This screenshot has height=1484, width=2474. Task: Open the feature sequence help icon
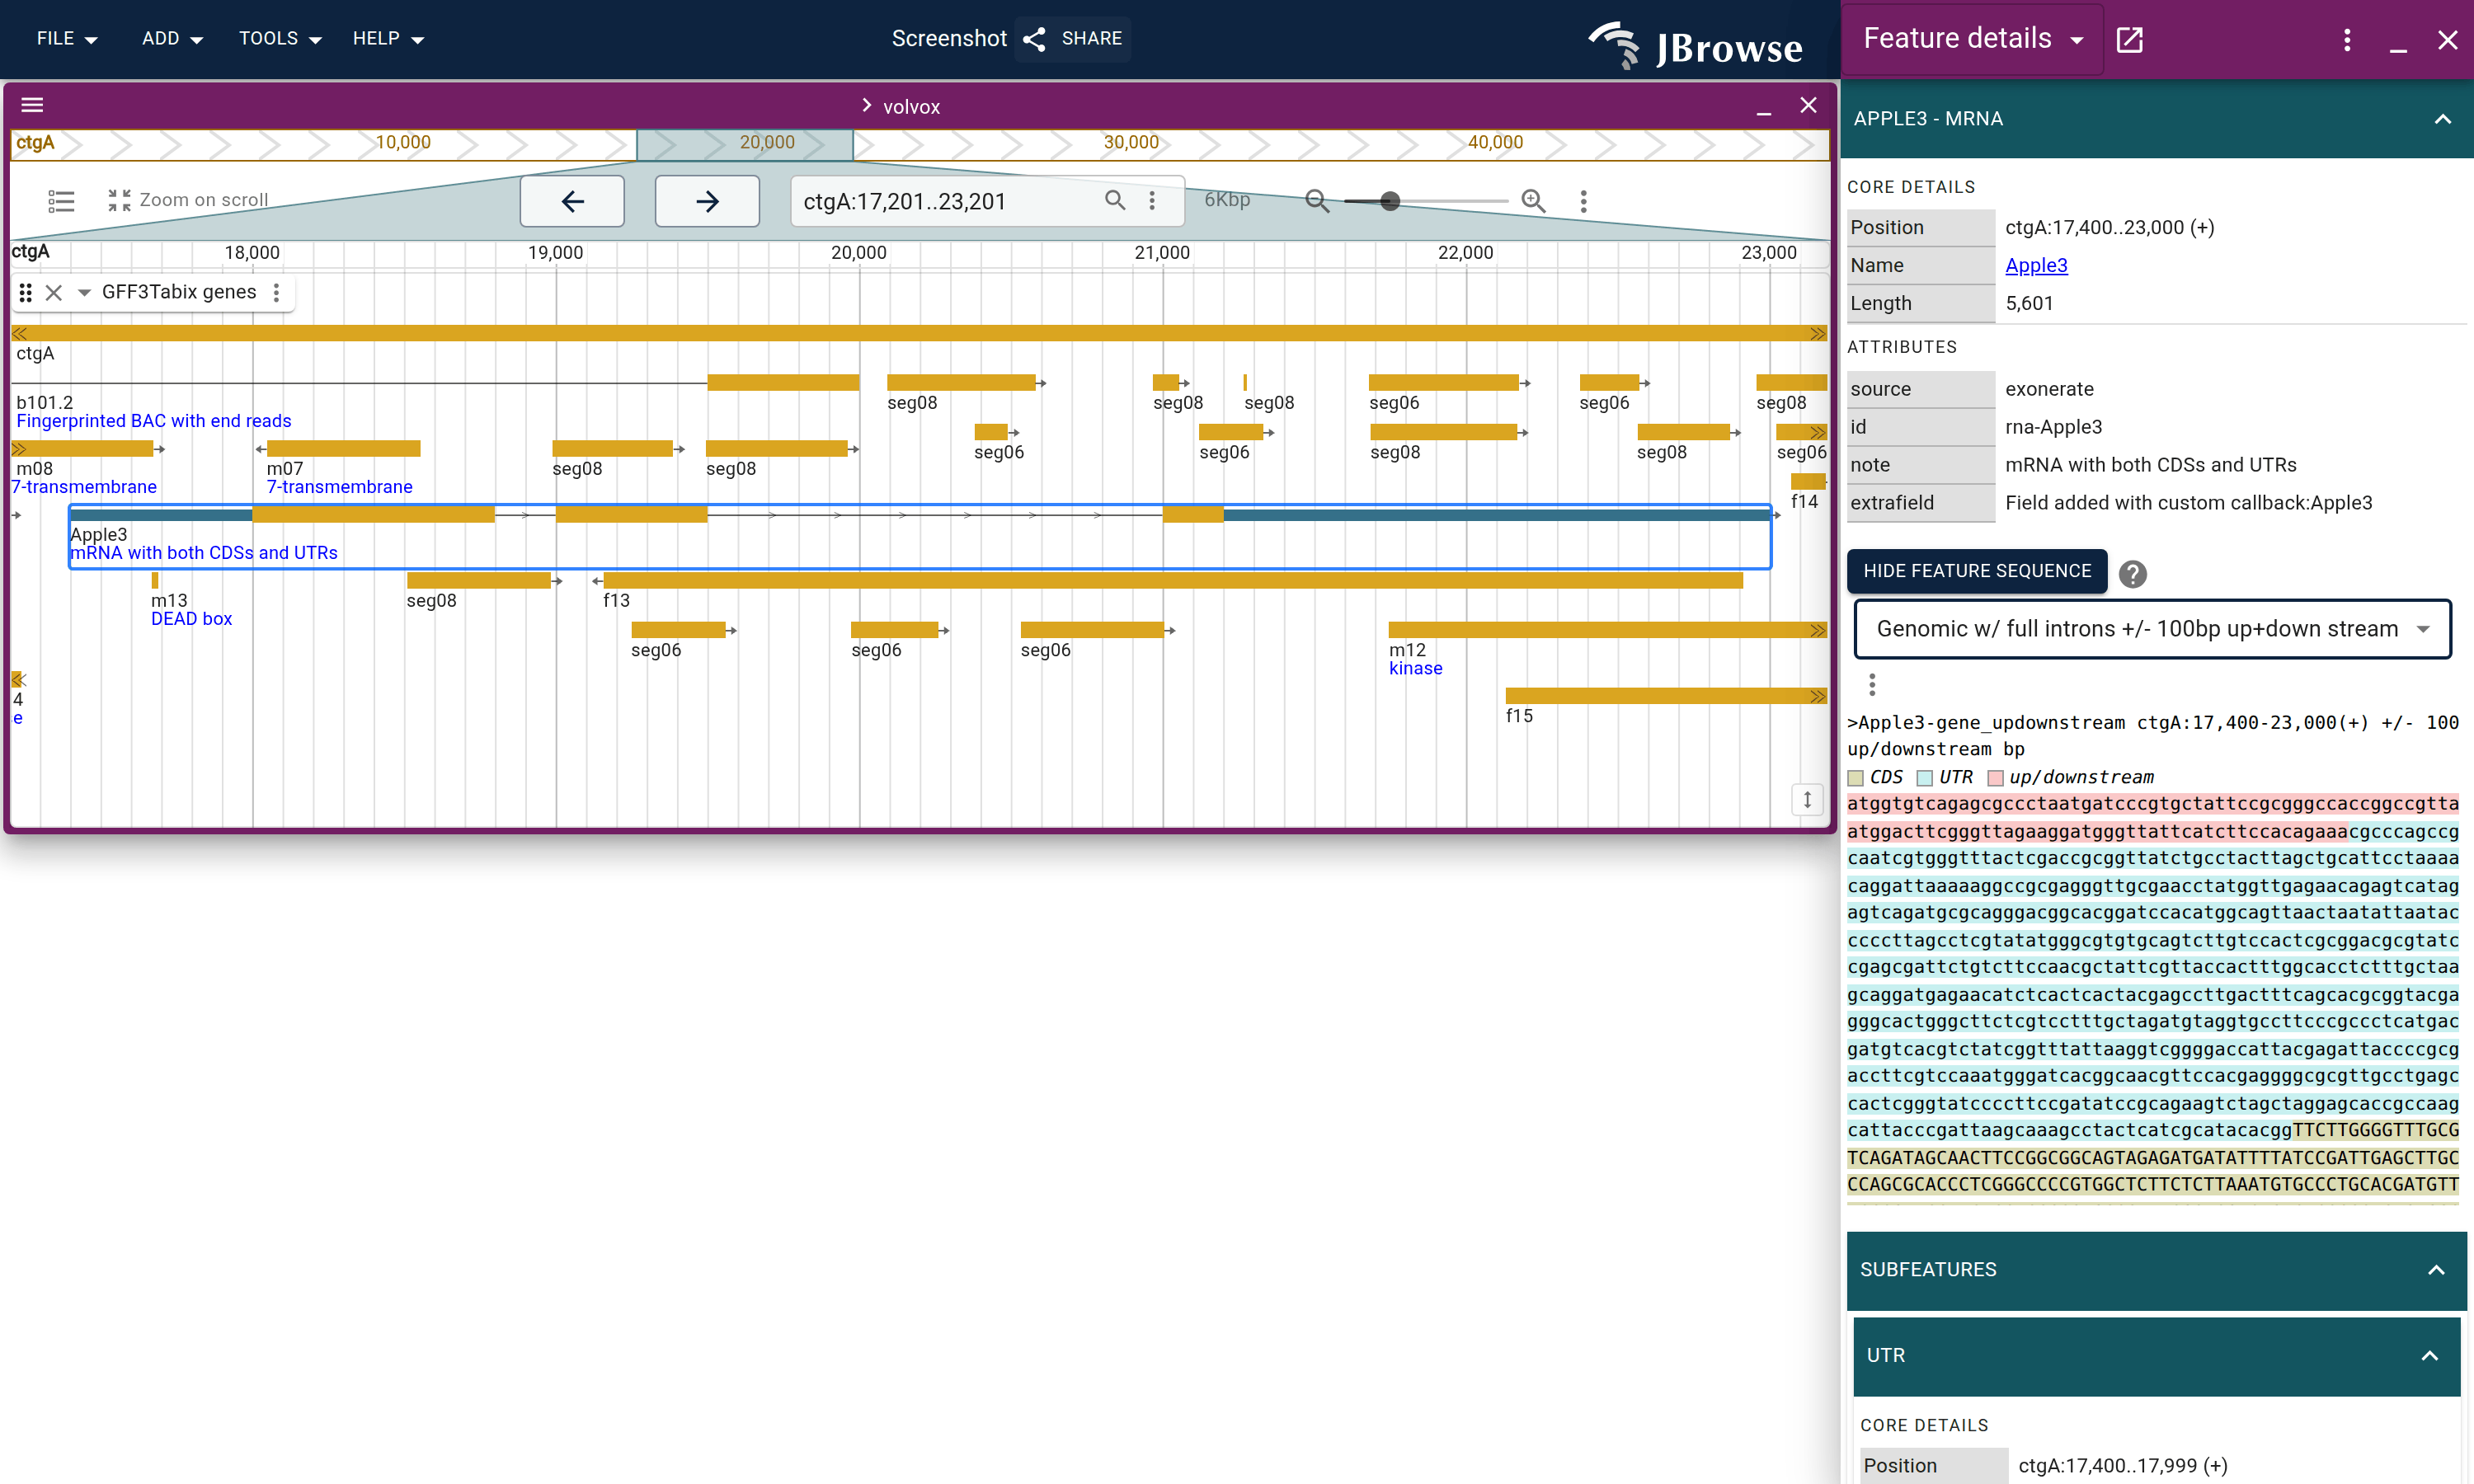pos(2132,573)
